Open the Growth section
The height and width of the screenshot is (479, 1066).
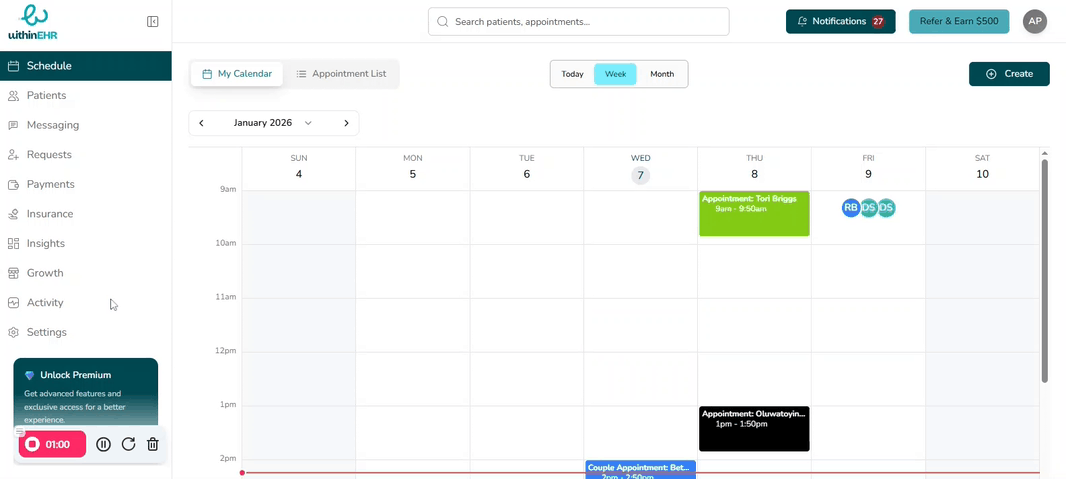coord(44,273)
